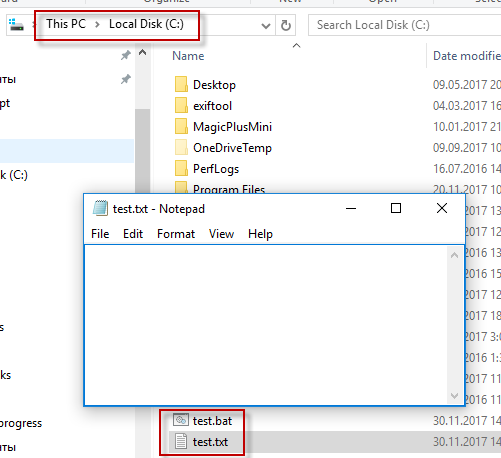Open the Notepad File menu

click(100, 234)
